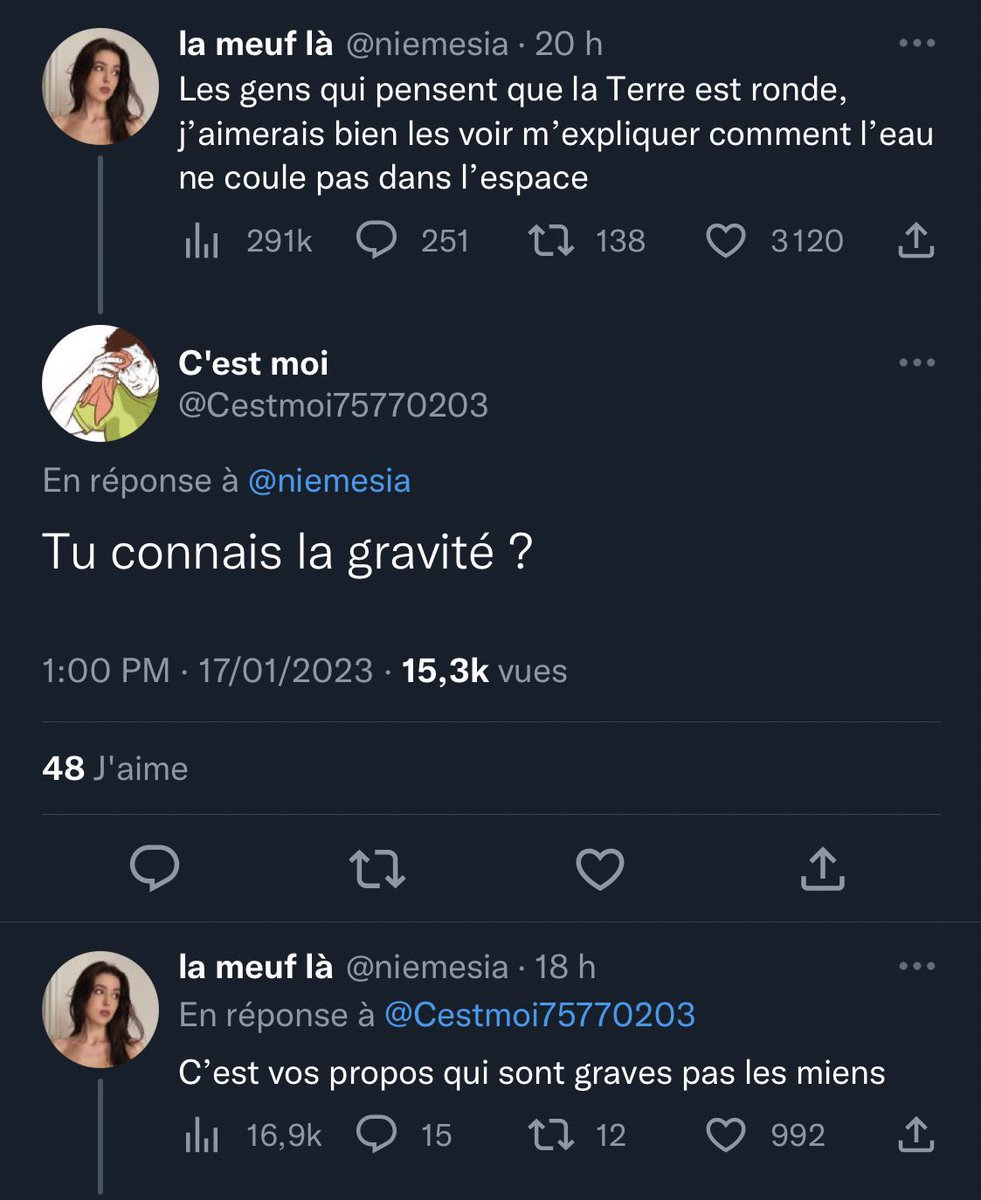This screenshot has width=981, height=1200.
Task: Open the @Cestmoi75770203 reply-to link
Action: (539, 1015)
